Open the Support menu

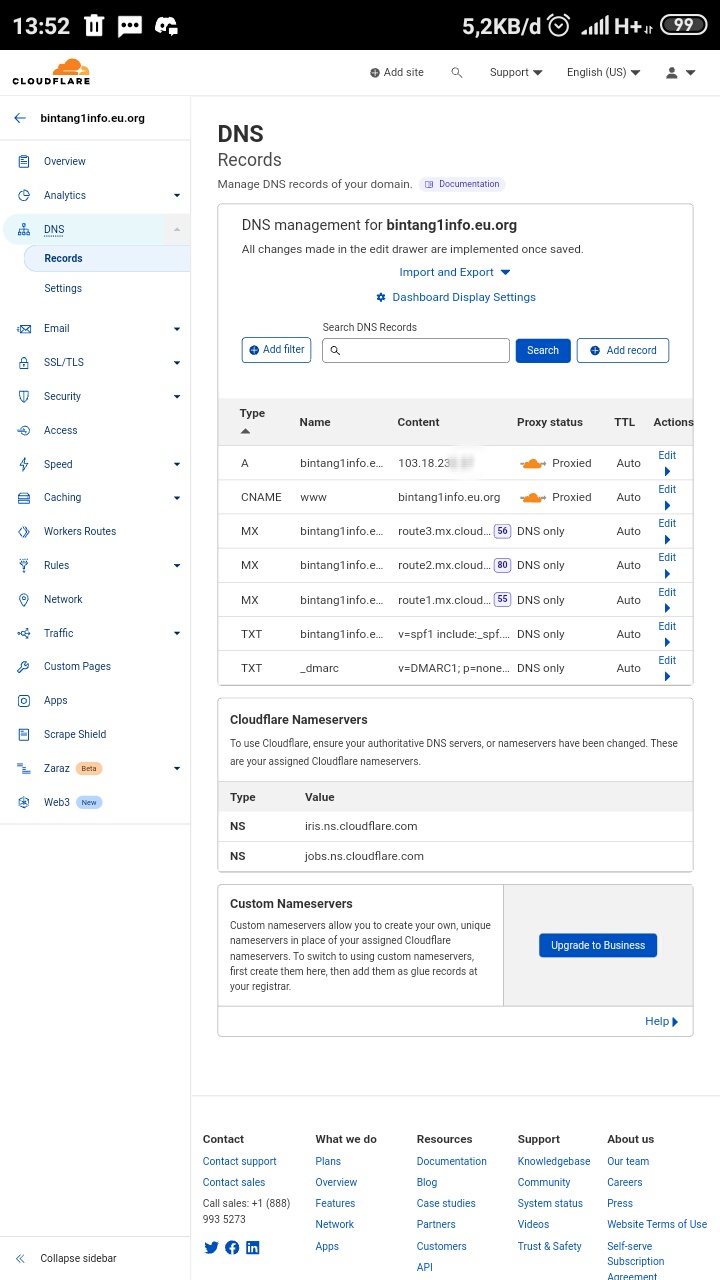click(x=516, y=73)
